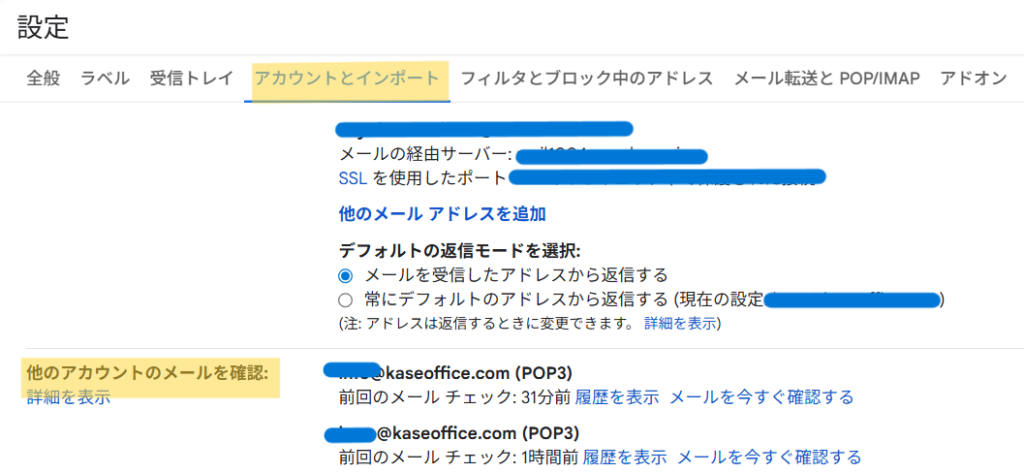Select メールを受信したアドレスから返信する radio option
This screenshot has width=1024, height=473.
(x=346, y=275)
